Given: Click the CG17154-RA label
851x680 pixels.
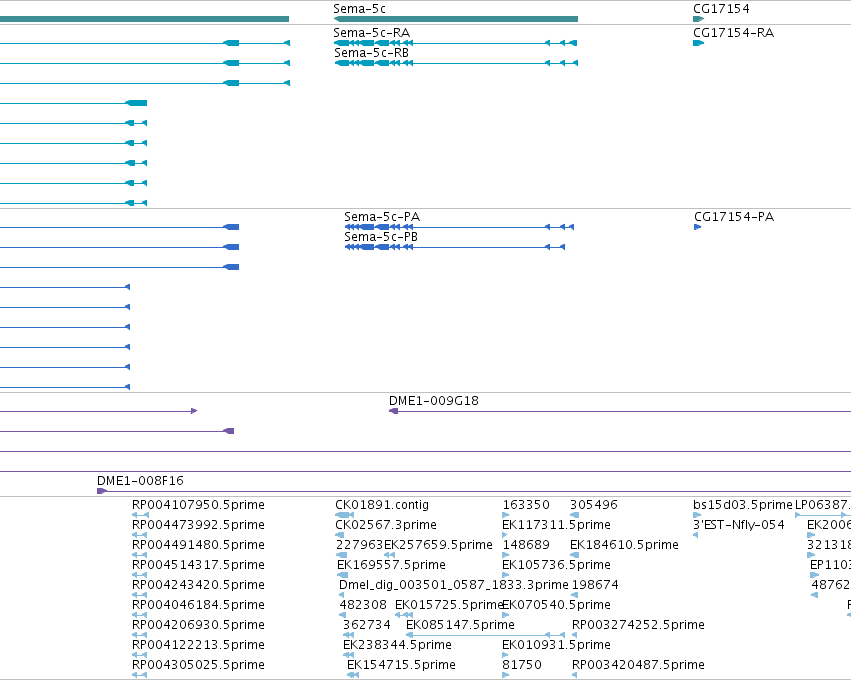Looking at the screenshot, I should pyautogui.click(x=734, y=33).
